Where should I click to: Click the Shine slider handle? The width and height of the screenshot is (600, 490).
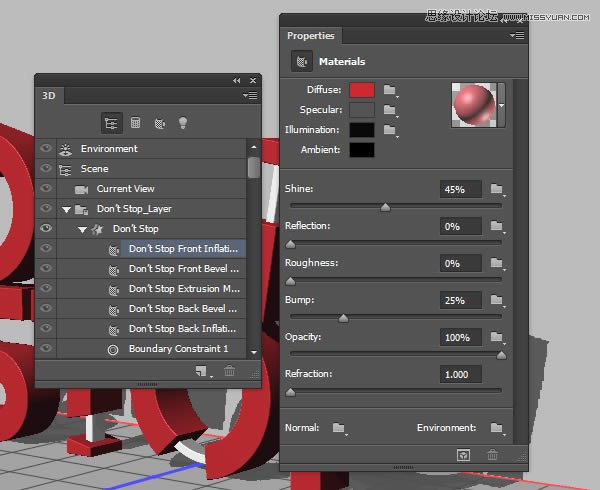point(385,207)
